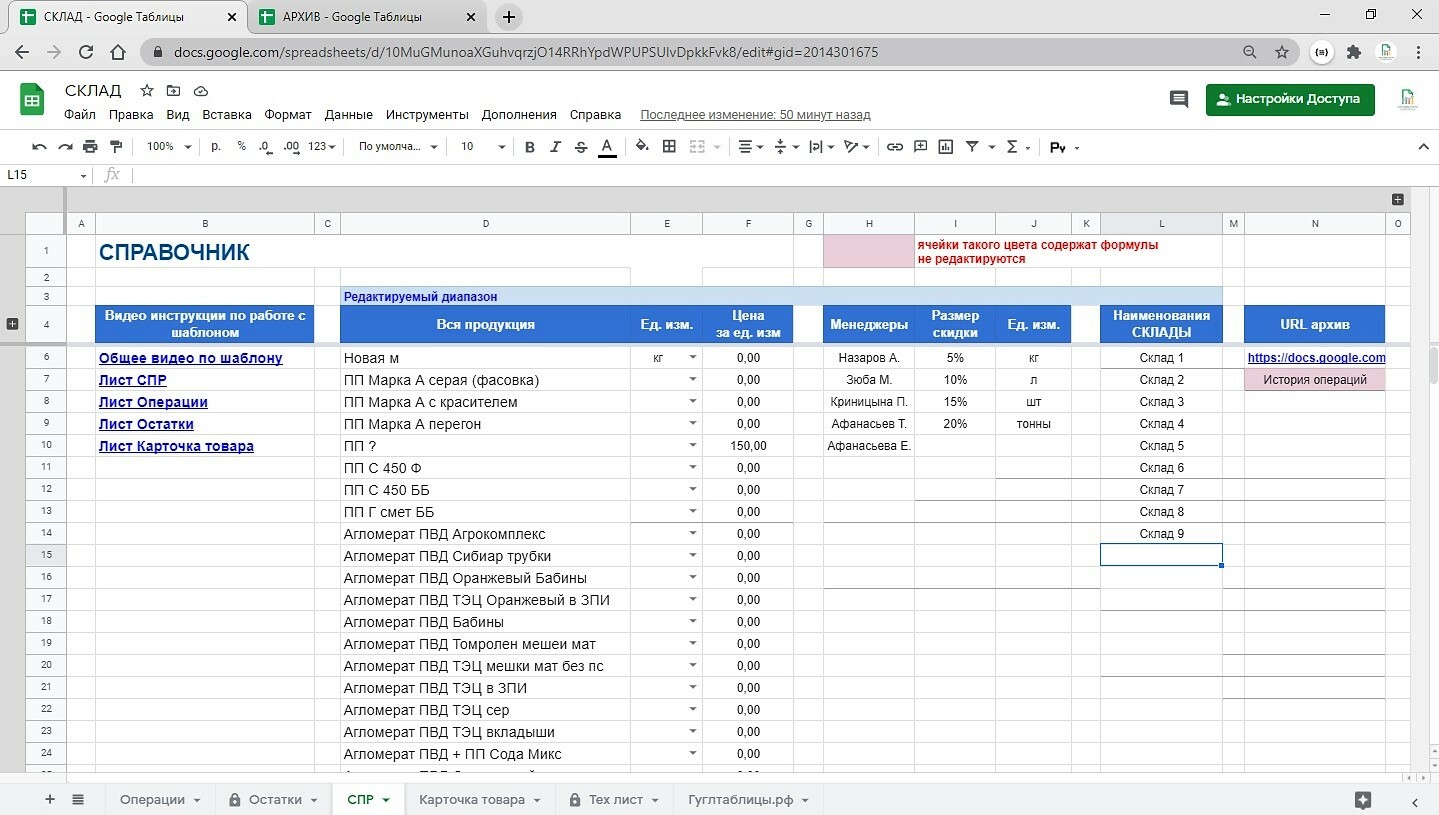This screenshot has height=815, width=1439.
Task: Format as currency (р.)
Action: [216, 147]
